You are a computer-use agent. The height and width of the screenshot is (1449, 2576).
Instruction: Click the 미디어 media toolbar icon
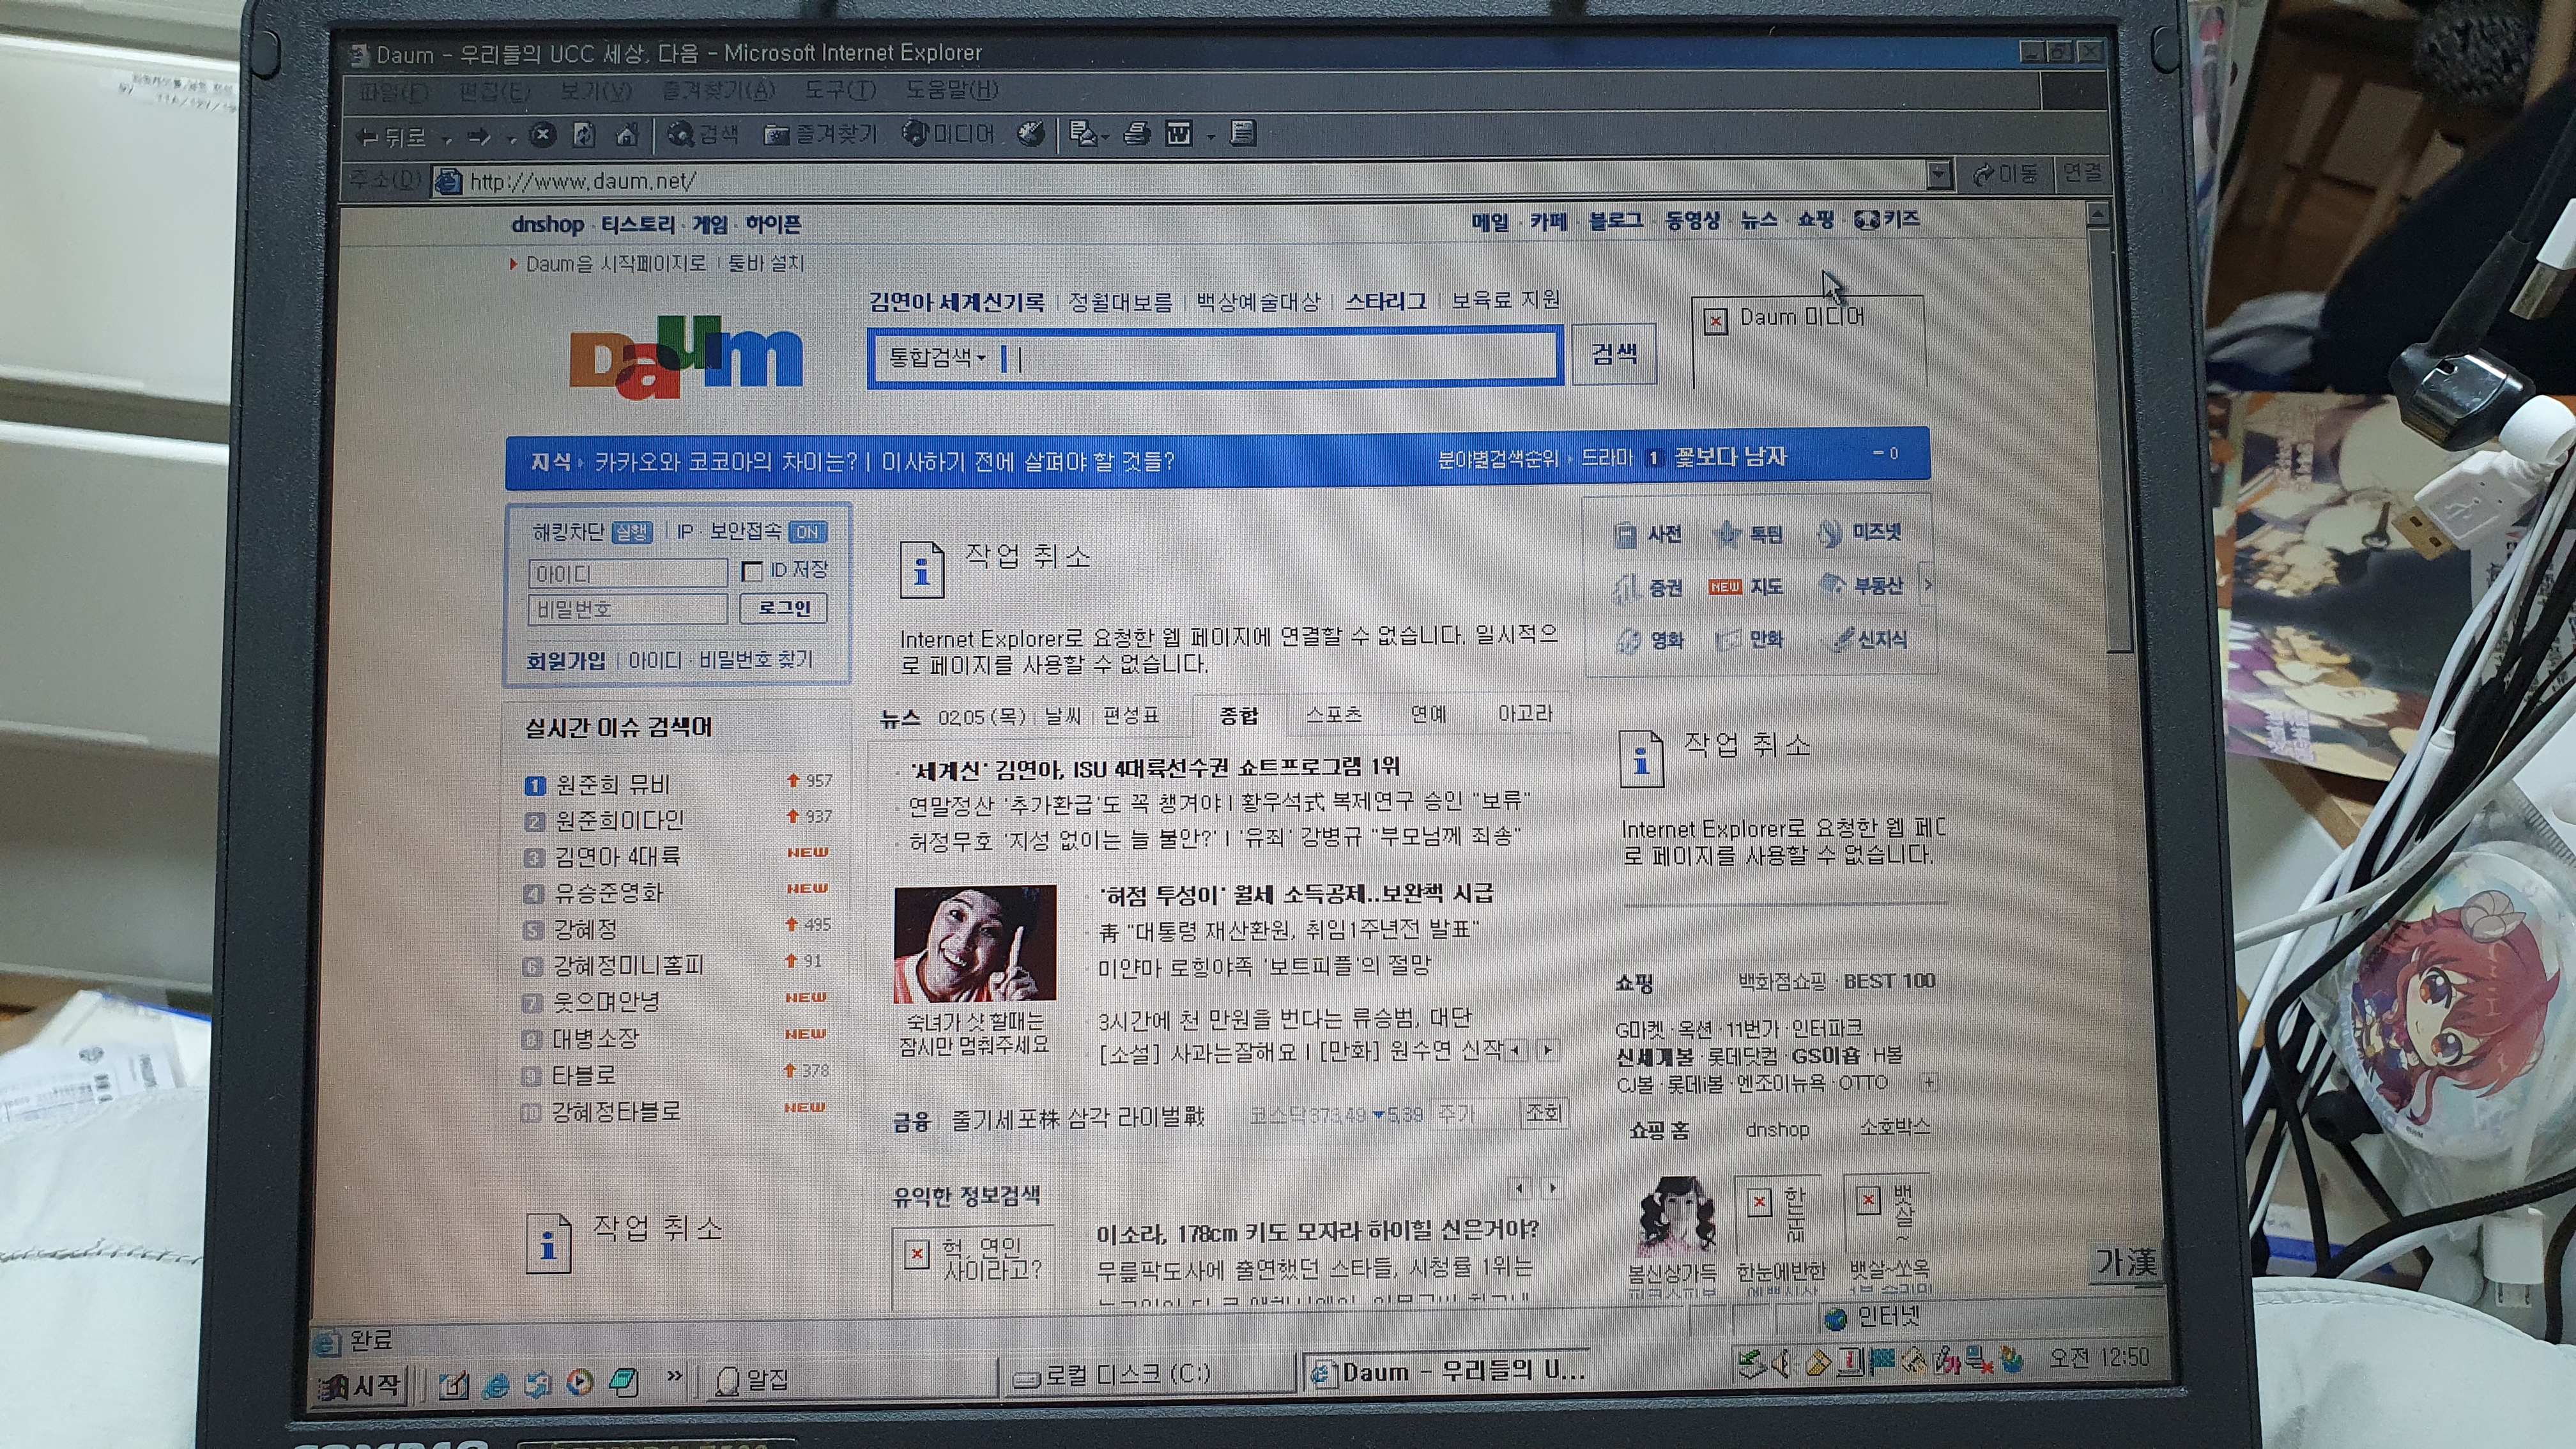(x=915, y=133)
